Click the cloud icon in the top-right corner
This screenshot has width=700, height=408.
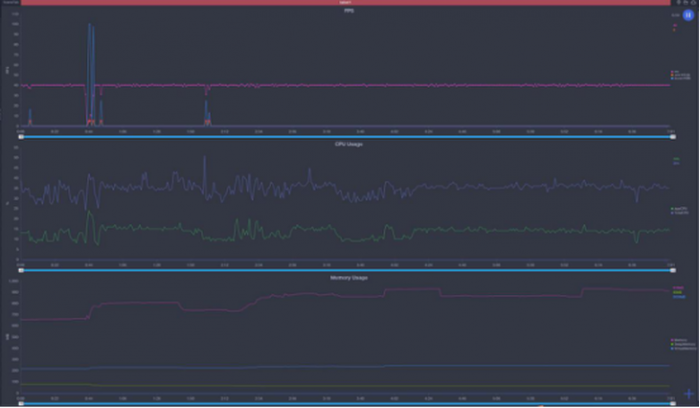click(695, 3)
